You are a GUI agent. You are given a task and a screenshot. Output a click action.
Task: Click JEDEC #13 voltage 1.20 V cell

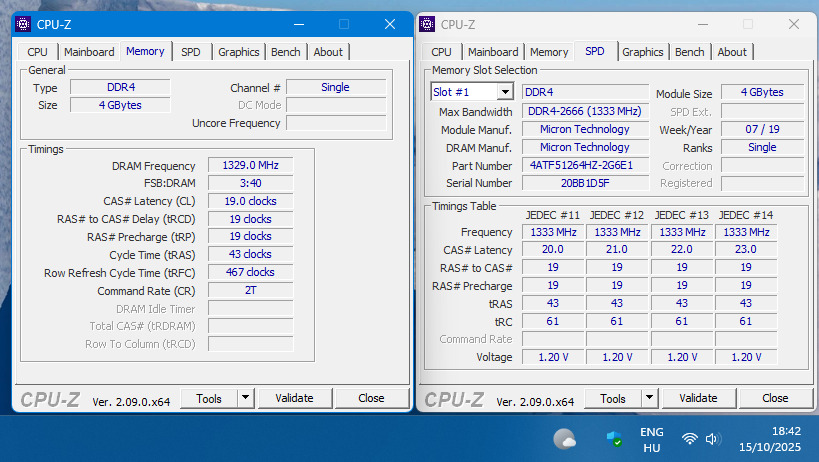click(x=682, y=357)
